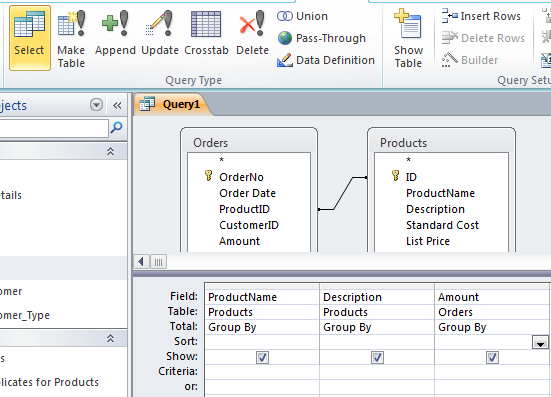Click Sort cell for ProductName column
Viewport: 551px width, 397px height.
coord(262,342)
